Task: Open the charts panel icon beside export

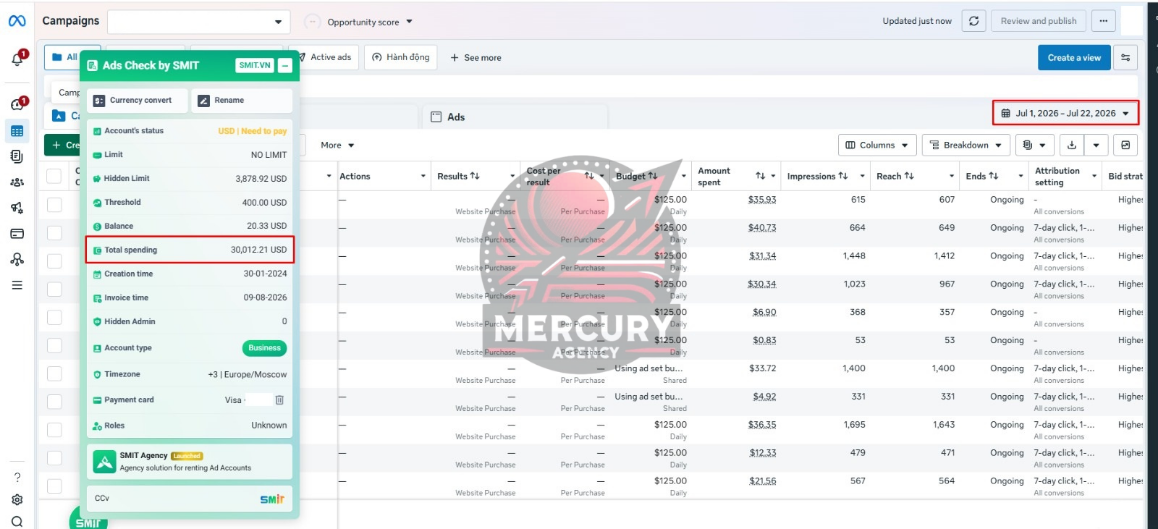Action: tap(1126, 145)
